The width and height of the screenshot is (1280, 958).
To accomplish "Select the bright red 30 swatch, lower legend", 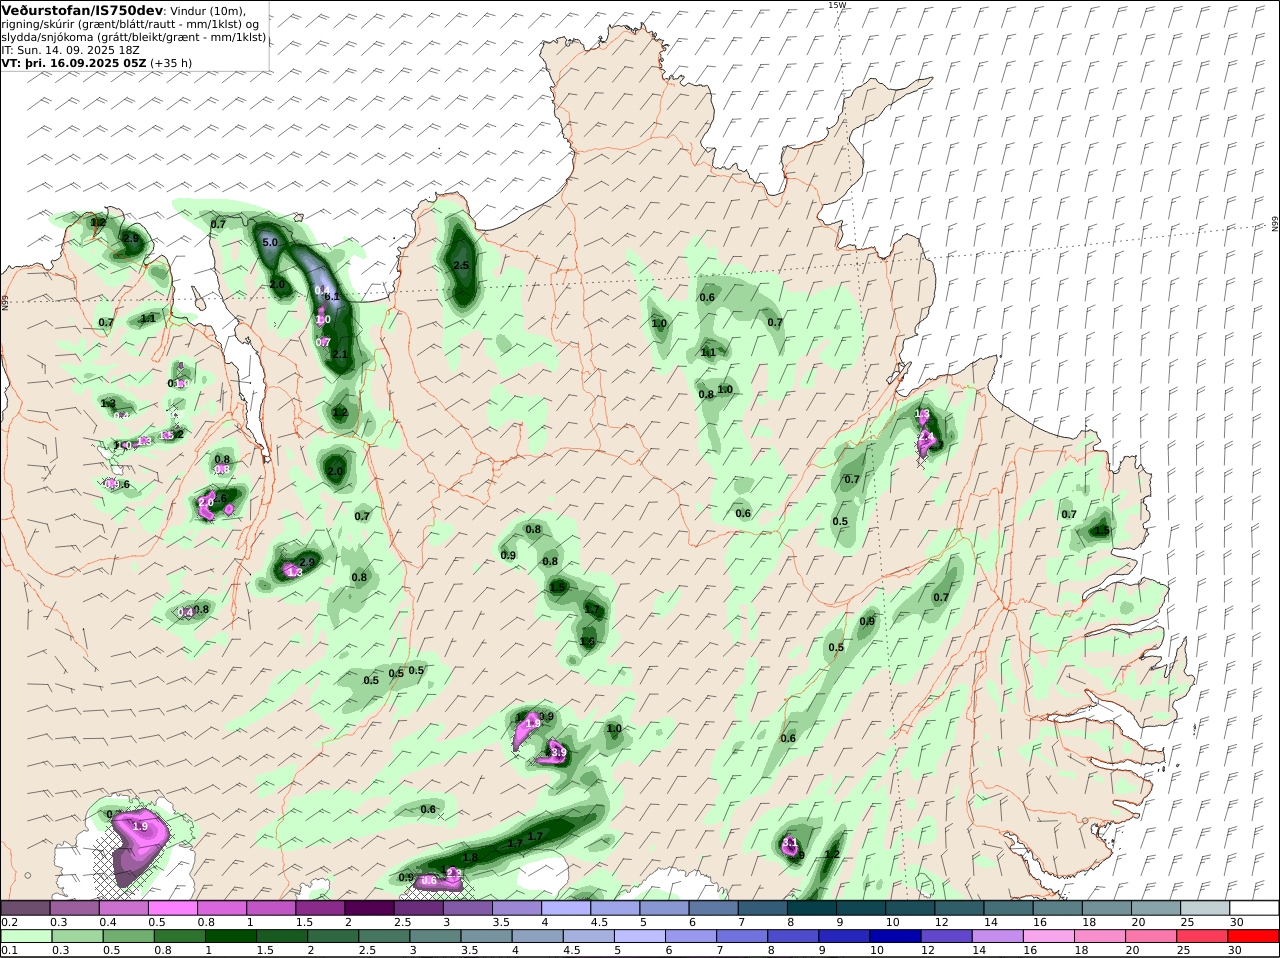I will point(1254,936).
